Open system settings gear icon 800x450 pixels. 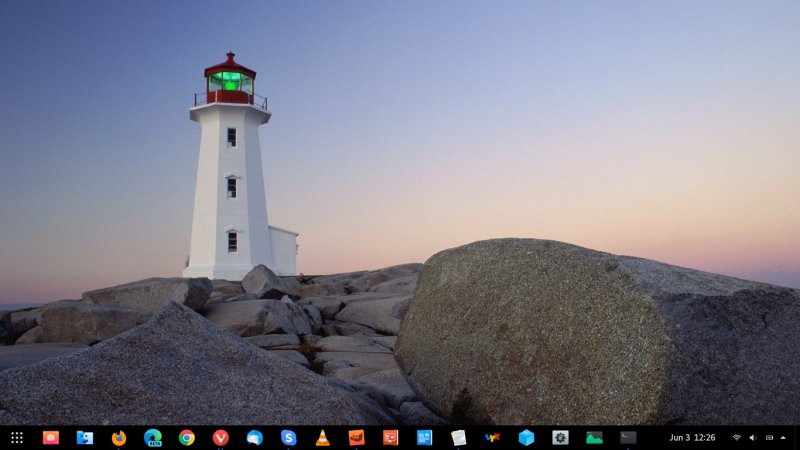tap(560, 438)
